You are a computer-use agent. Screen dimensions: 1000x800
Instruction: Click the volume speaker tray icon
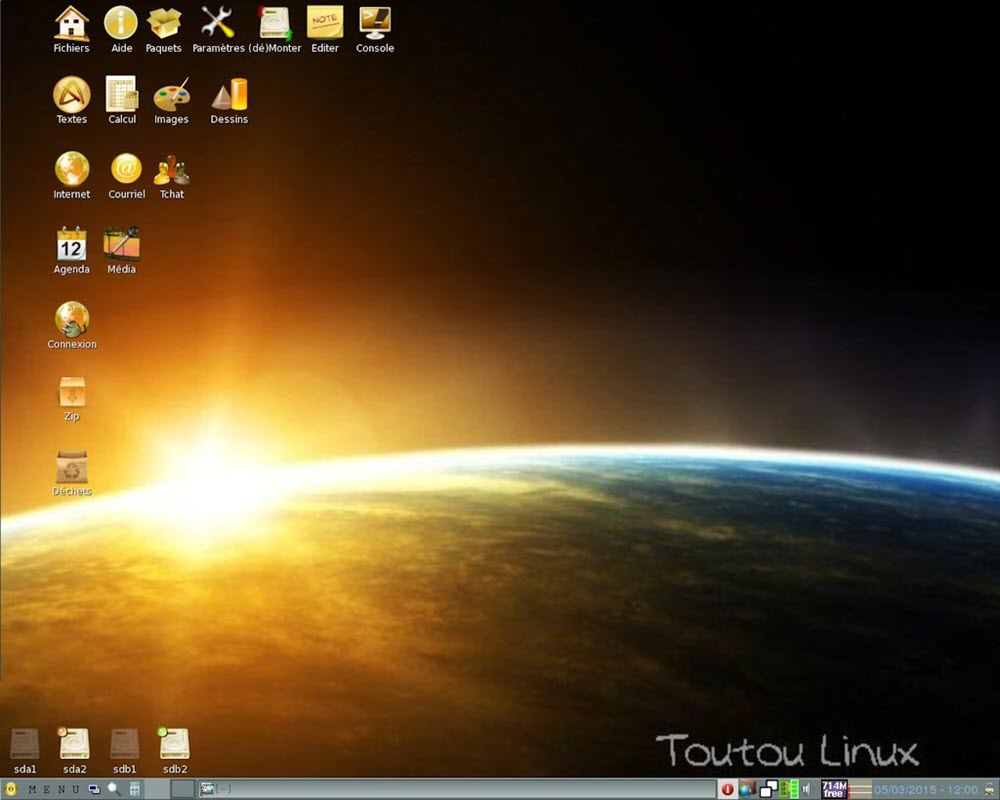pos(807,789)
